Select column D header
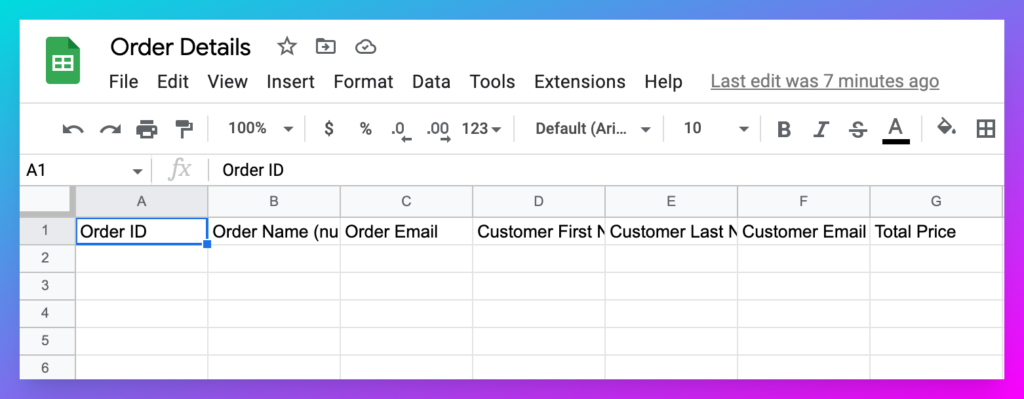Image resolution: width=1024 pixels, height=399 pixels. [539, 201]
